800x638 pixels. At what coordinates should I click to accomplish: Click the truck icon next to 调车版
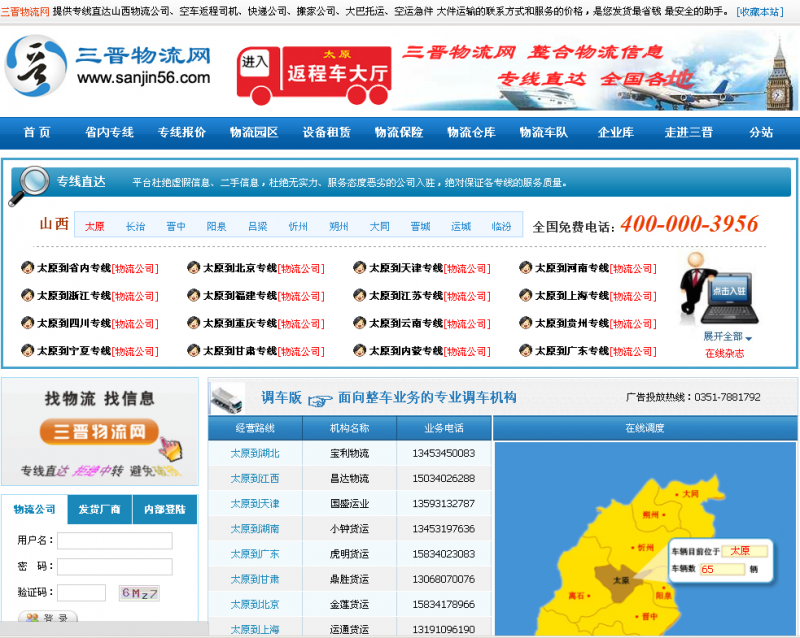tap(228, 397)
